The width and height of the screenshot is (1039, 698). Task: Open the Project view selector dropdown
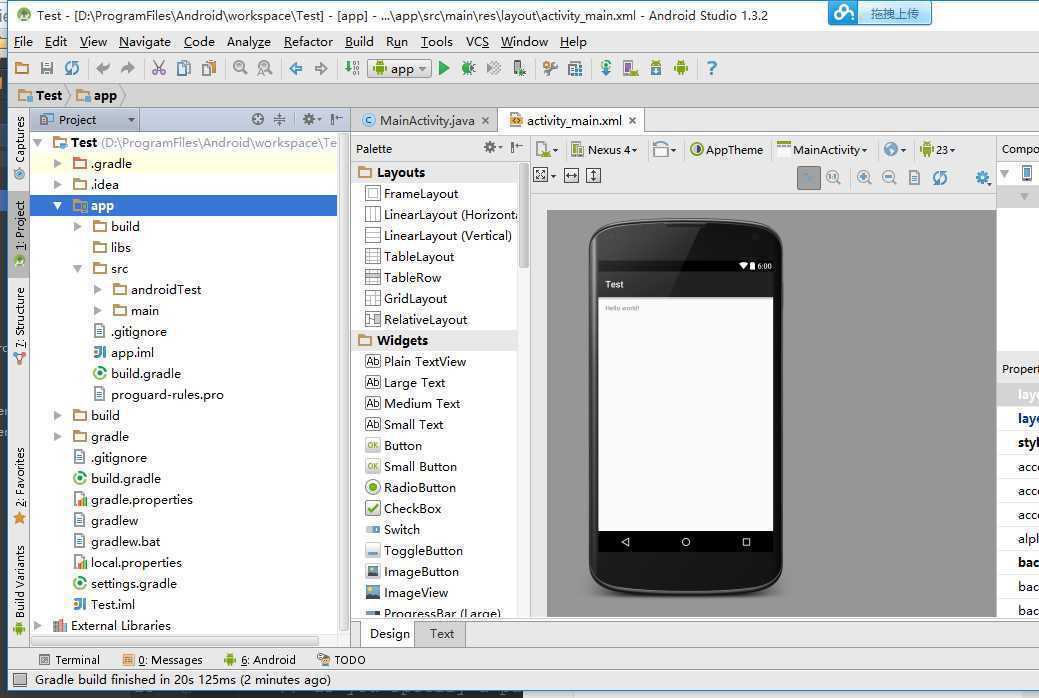[87, 119]
